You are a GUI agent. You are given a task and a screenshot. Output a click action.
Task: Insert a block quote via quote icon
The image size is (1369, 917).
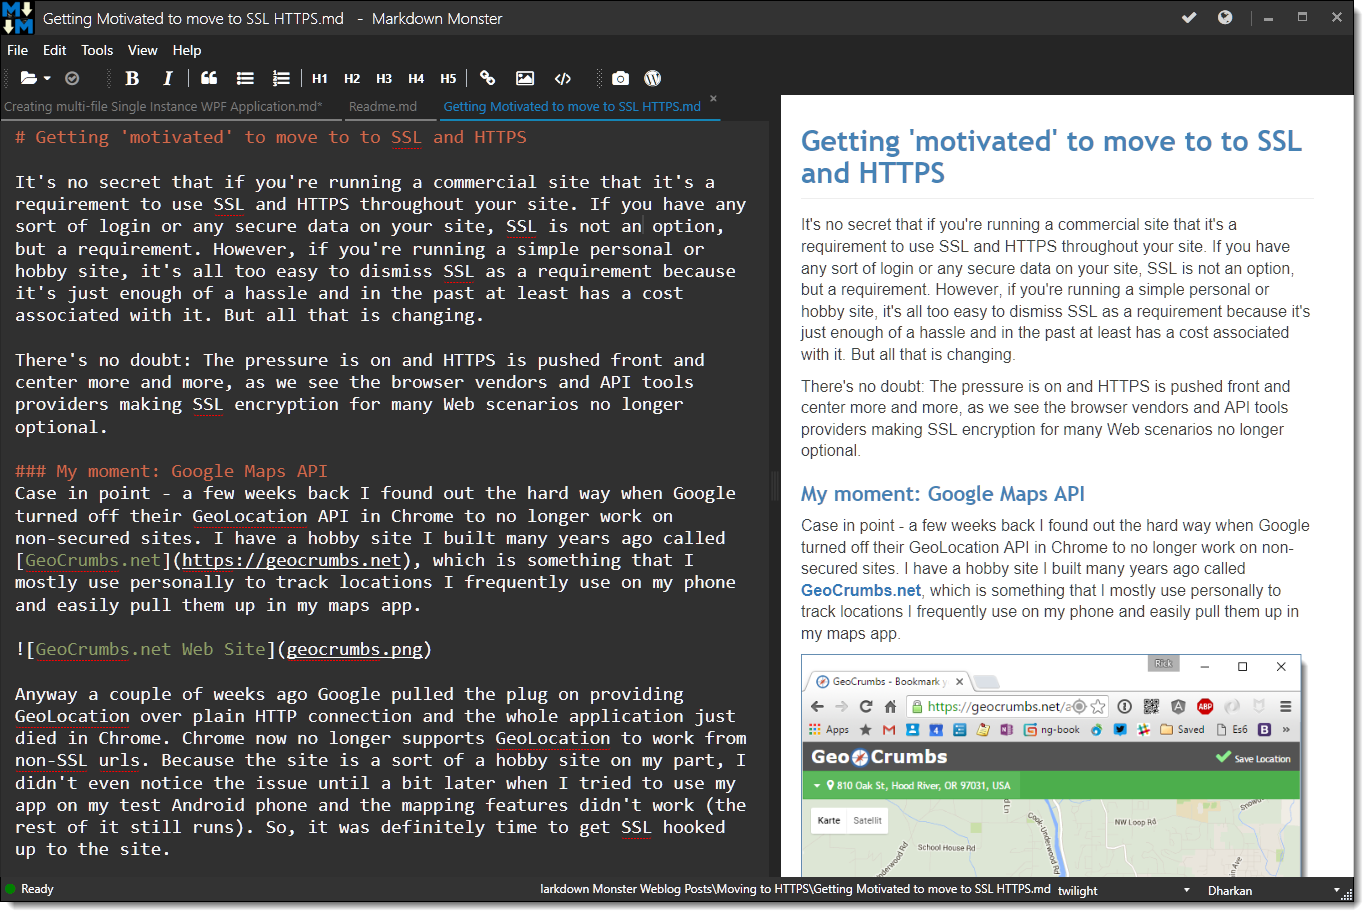(x=209, y=78)
